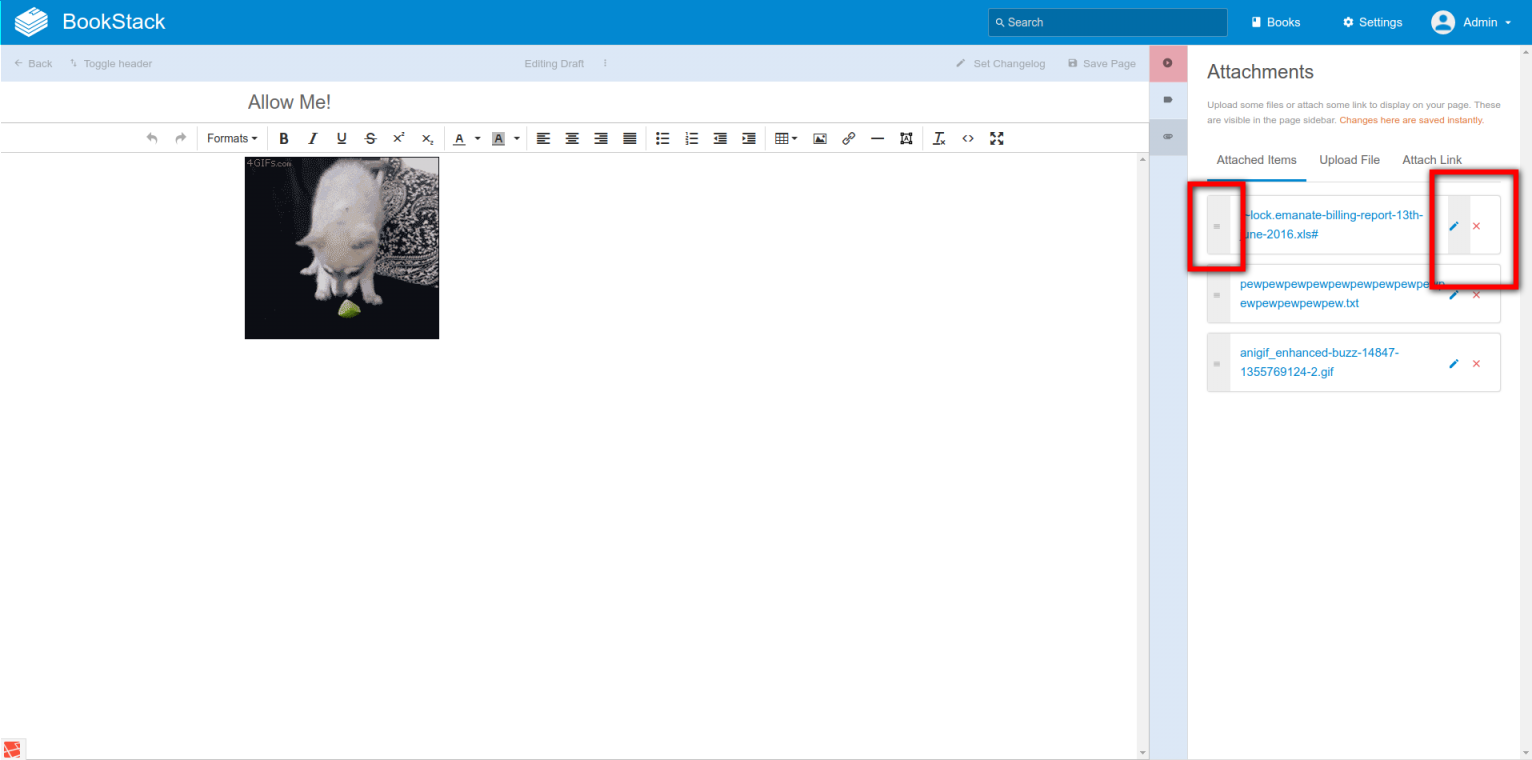The height and width of the screenshot is (760, 1532).
Task: Expand the editor to fullscreen mode
Action: [996, 138]
